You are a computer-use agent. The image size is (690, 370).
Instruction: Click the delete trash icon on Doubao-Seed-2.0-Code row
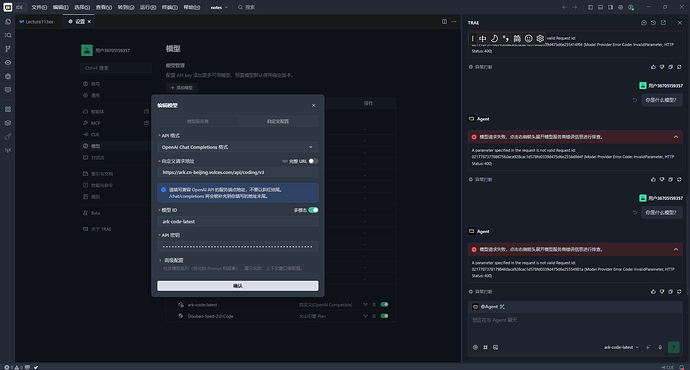pyautogui.click(x=374, y=316)
